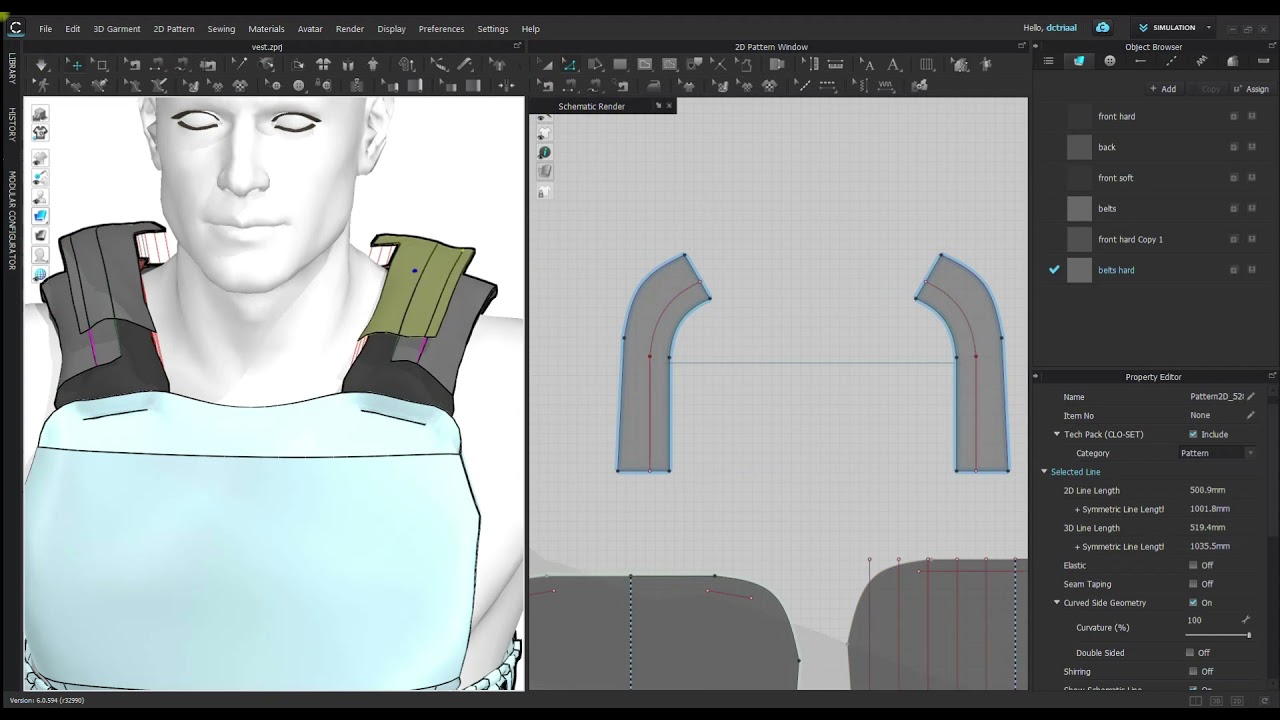Click the Assign button in Object Browser

pos(1251,89)
